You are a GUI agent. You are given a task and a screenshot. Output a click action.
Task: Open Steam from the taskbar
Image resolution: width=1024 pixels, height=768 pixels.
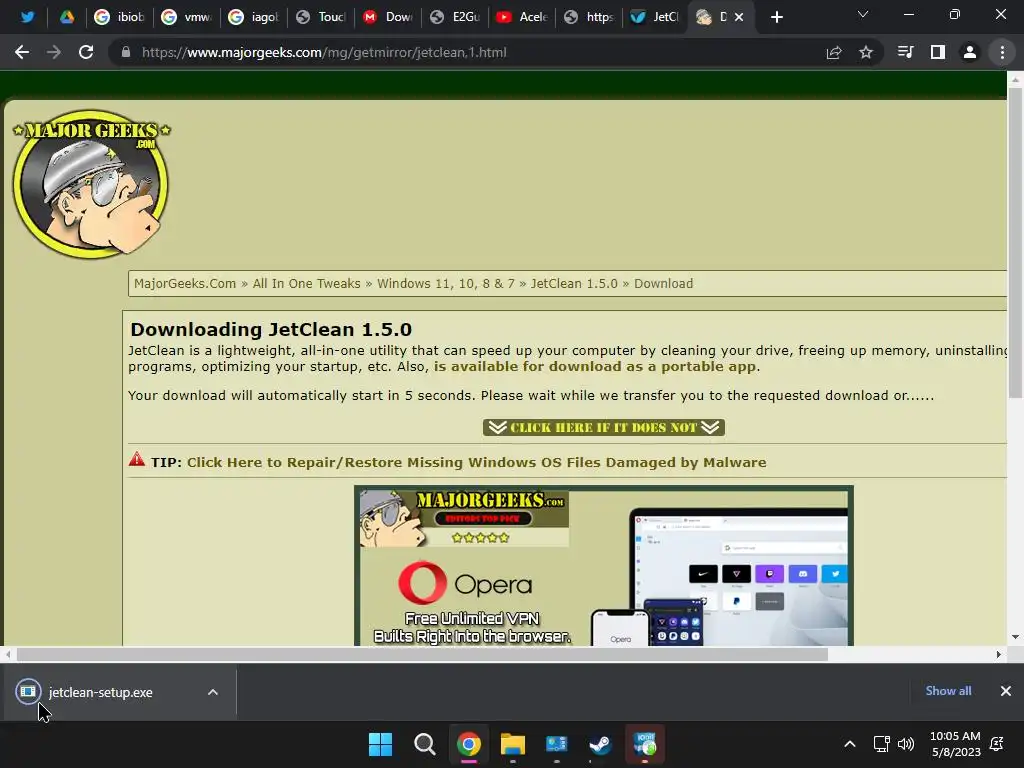600,744
